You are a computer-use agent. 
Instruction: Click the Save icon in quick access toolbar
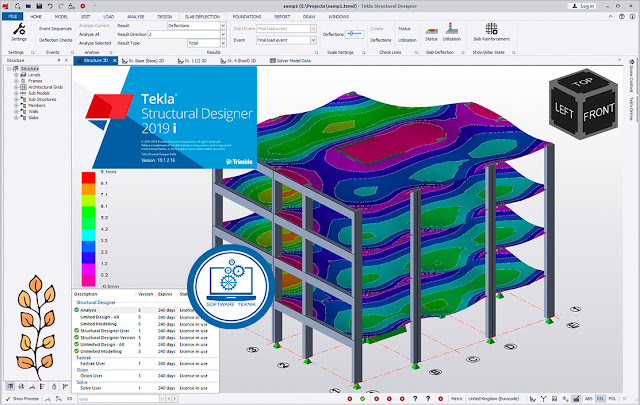pyautogui.click(x=39, y=6)
